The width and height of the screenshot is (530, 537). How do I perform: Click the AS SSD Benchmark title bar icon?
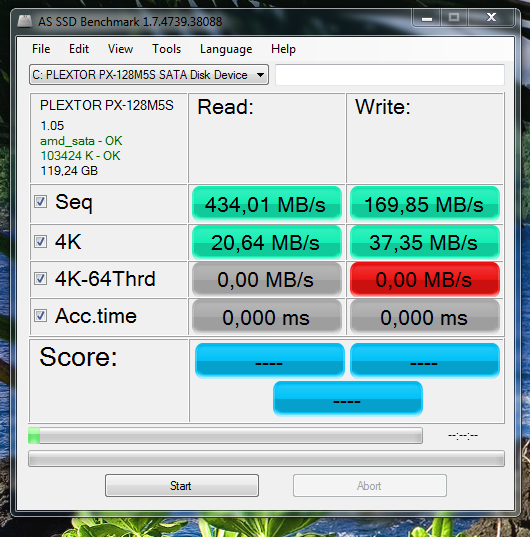(25, 21)
